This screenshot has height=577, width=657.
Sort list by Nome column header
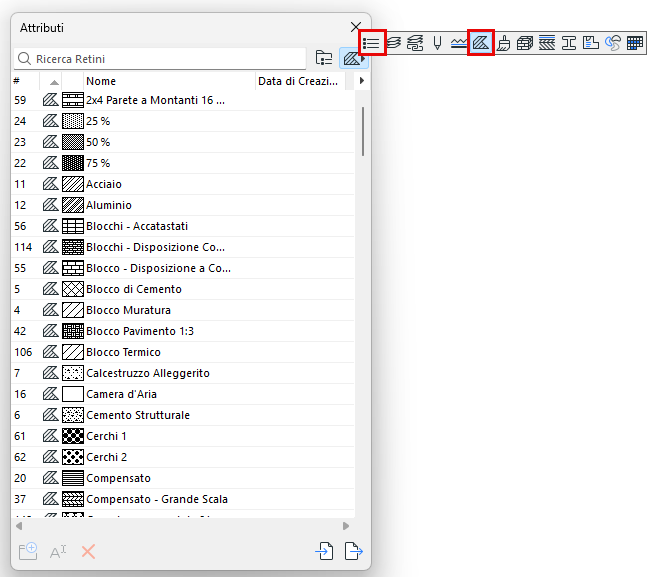click(x=170, y=81)
